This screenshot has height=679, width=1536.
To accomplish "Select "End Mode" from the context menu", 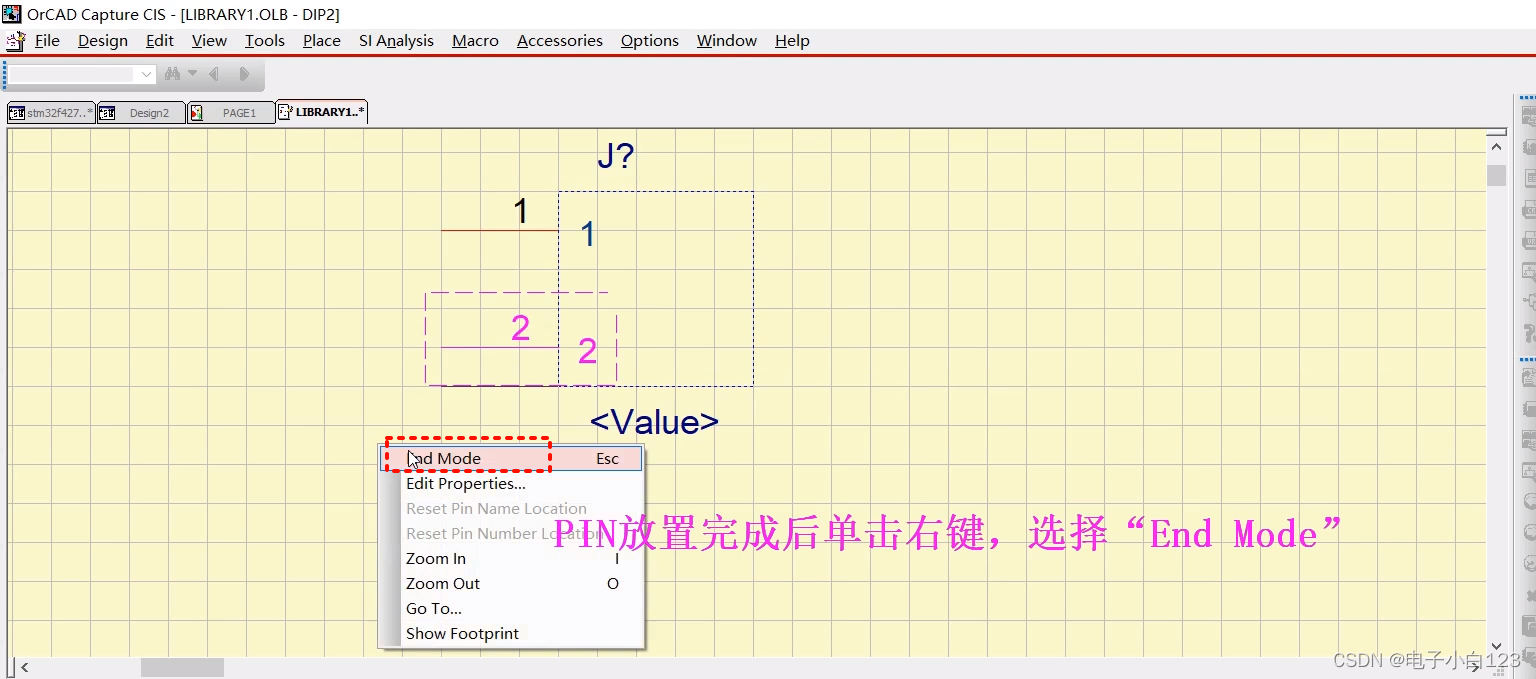I will coord(447,458).
